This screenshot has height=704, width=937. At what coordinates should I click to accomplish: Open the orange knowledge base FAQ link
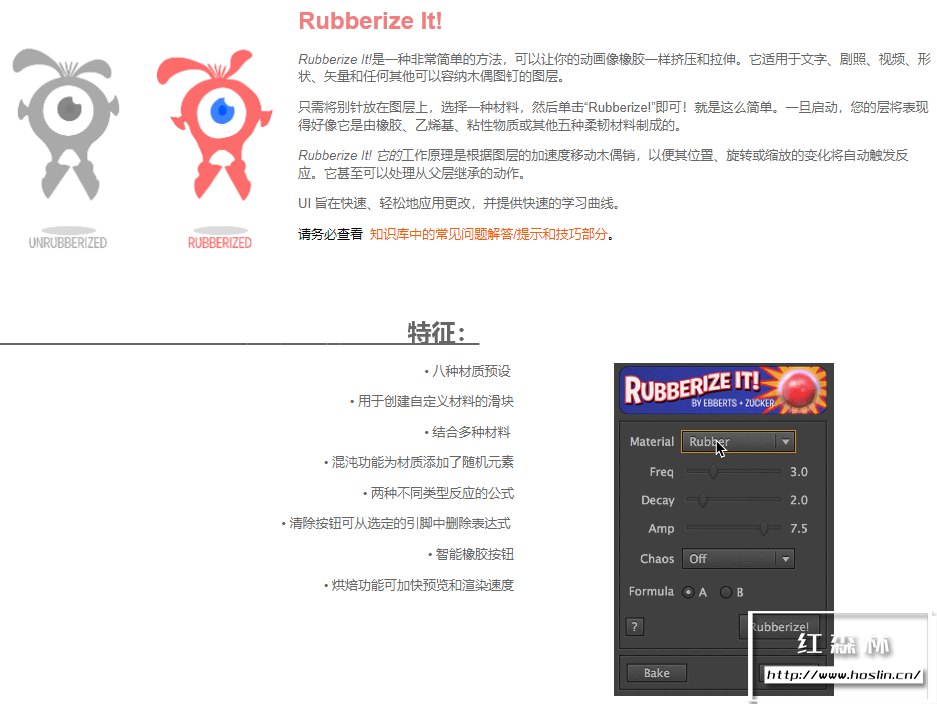(488, 234)
